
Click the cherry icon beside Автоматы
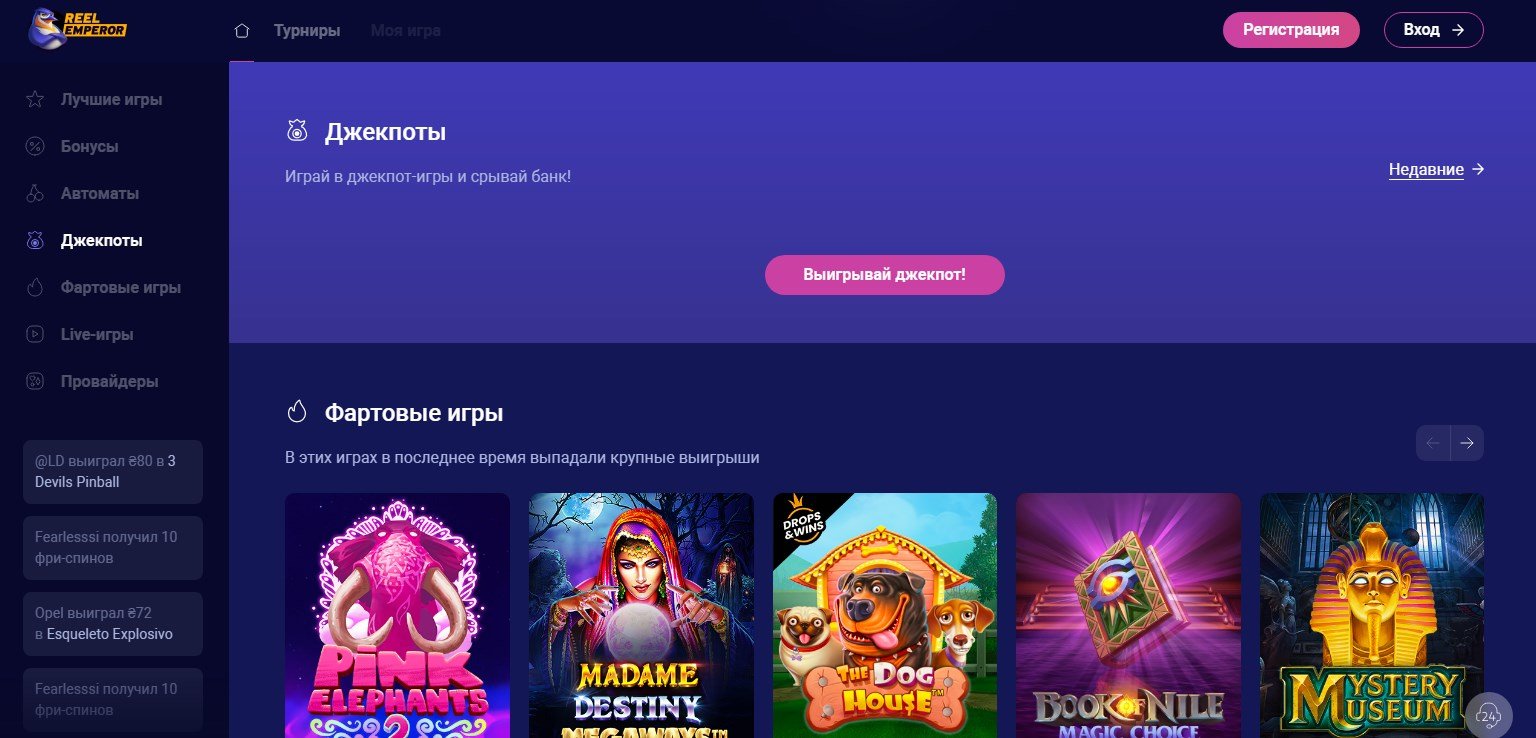35,194
